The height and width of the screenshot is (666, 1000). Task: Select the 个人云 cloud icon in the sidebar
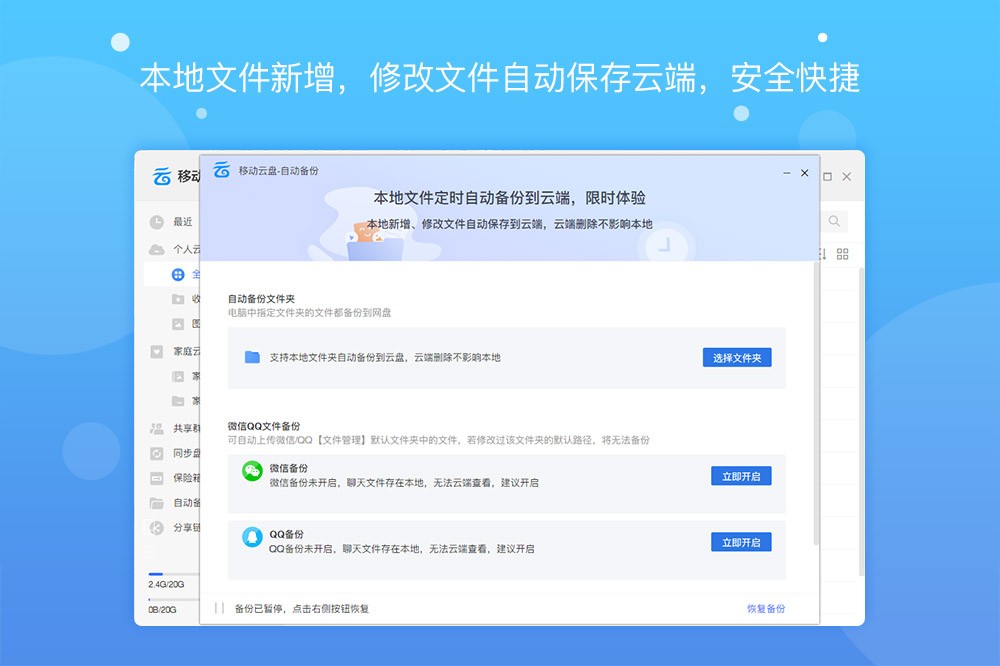(x=157, y=249)
